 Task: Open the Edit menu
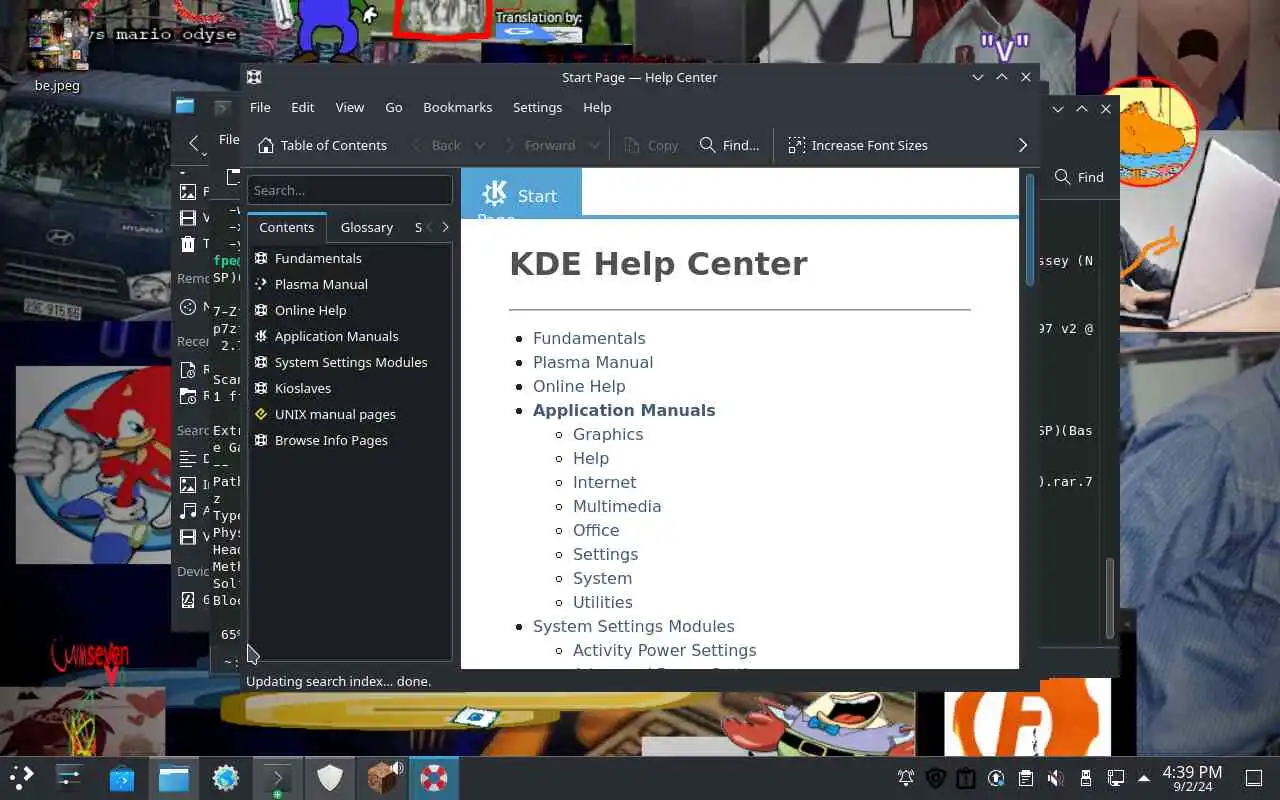pos(302,107)
